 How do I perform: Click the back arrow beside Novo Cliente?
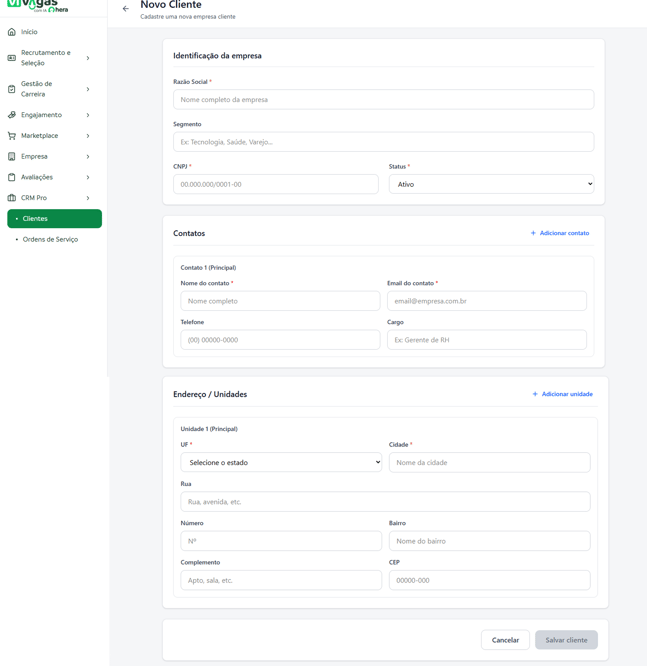(x=125, y=9)
